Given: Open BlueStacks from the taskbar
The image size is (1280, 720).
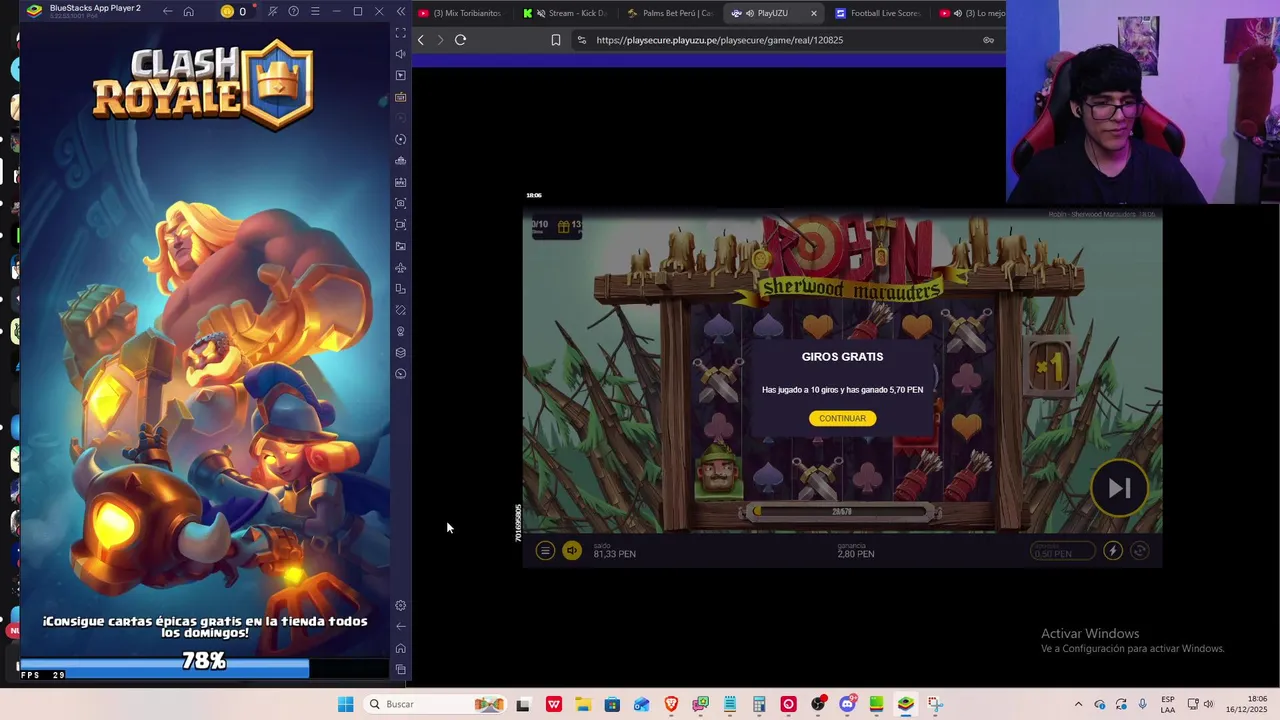Looking at the screenshot, I should pos(905,704).
